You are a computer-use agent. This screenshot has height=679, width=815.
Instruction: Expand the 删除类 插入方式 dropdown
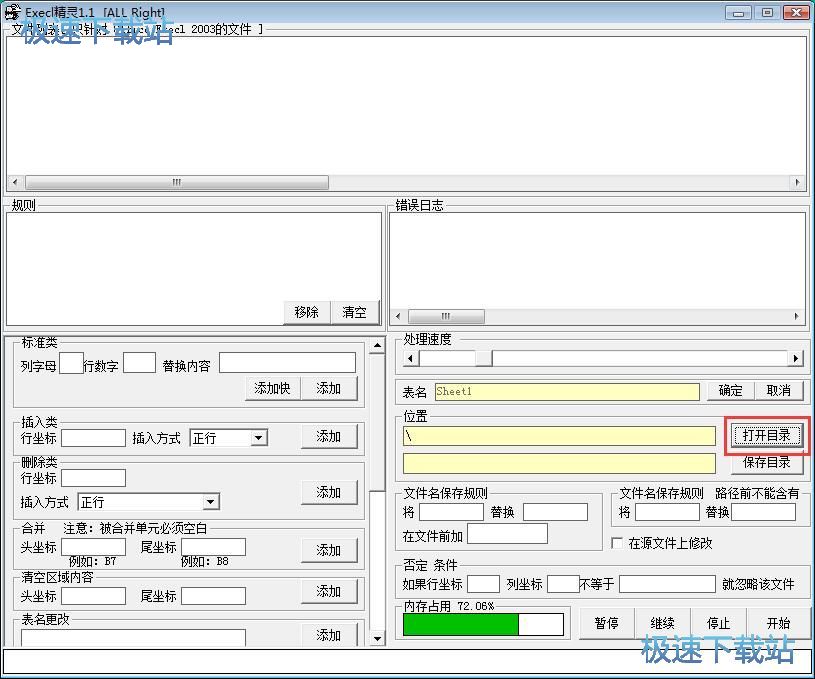(x=210, y=502)
